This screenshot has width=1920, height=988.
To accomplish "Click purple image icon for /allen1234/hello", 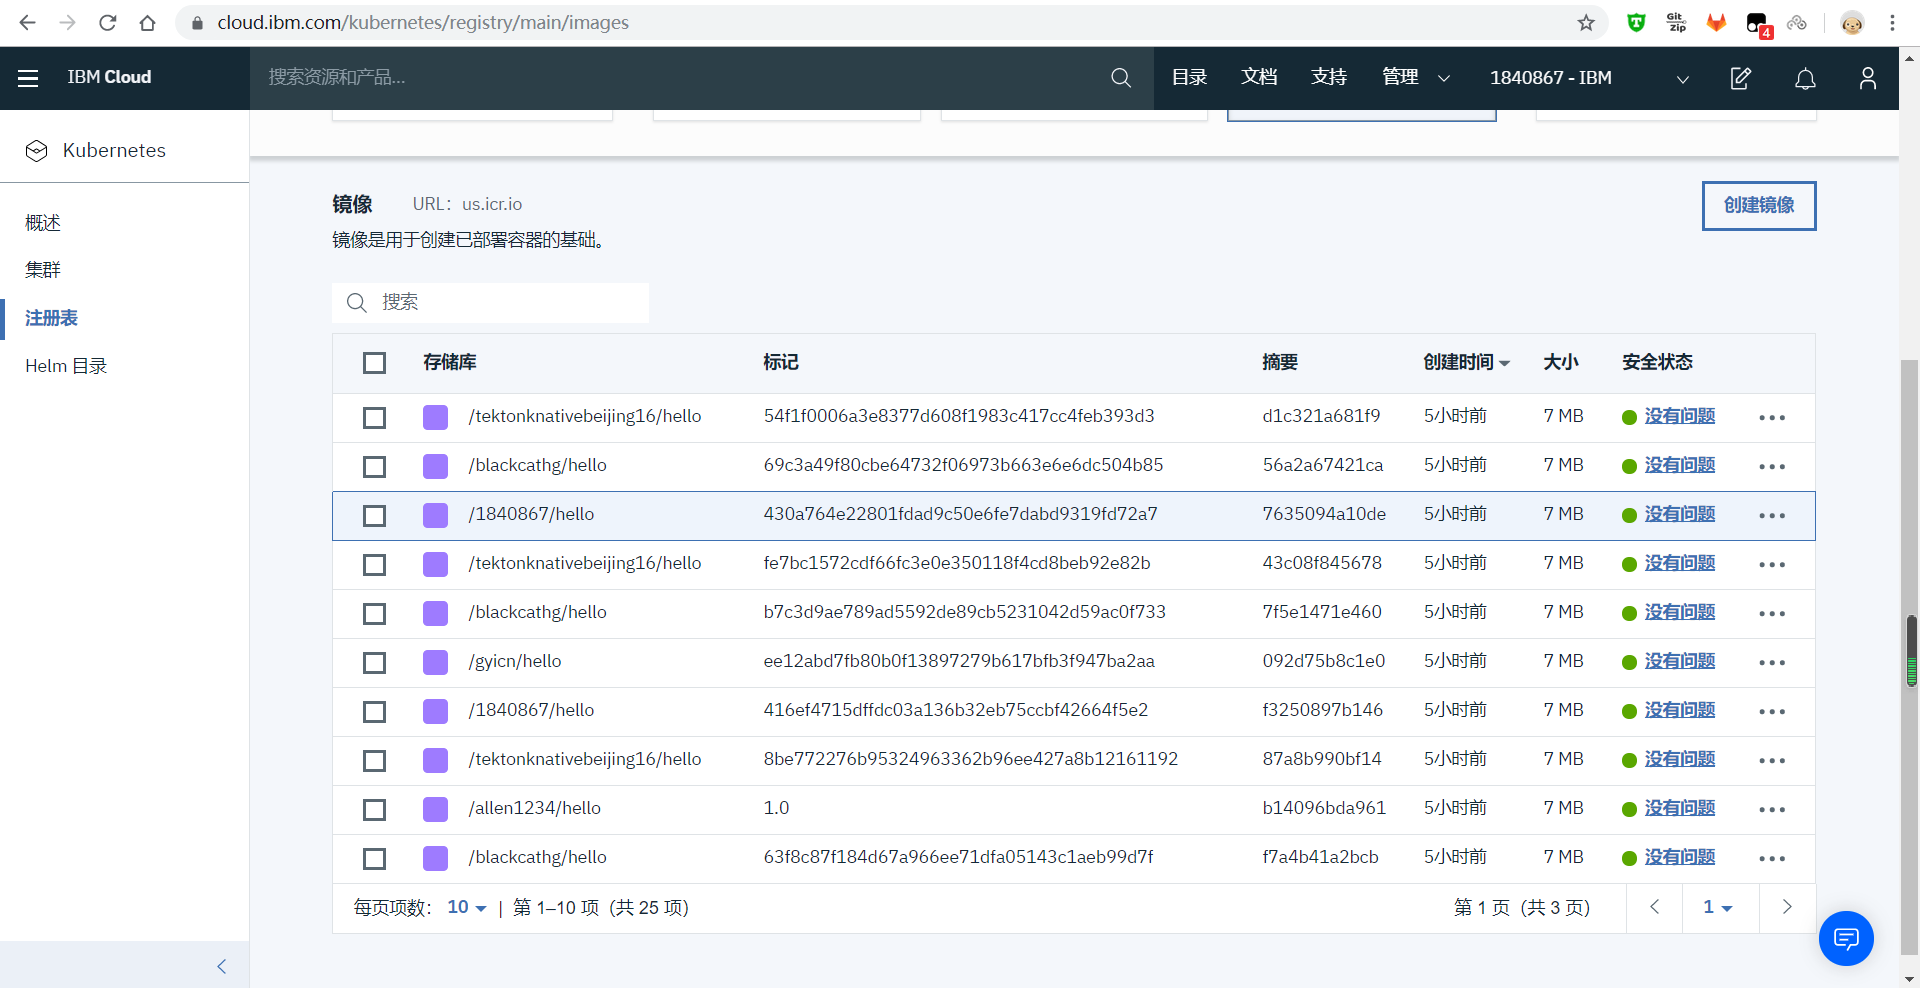I will [435, 809].
